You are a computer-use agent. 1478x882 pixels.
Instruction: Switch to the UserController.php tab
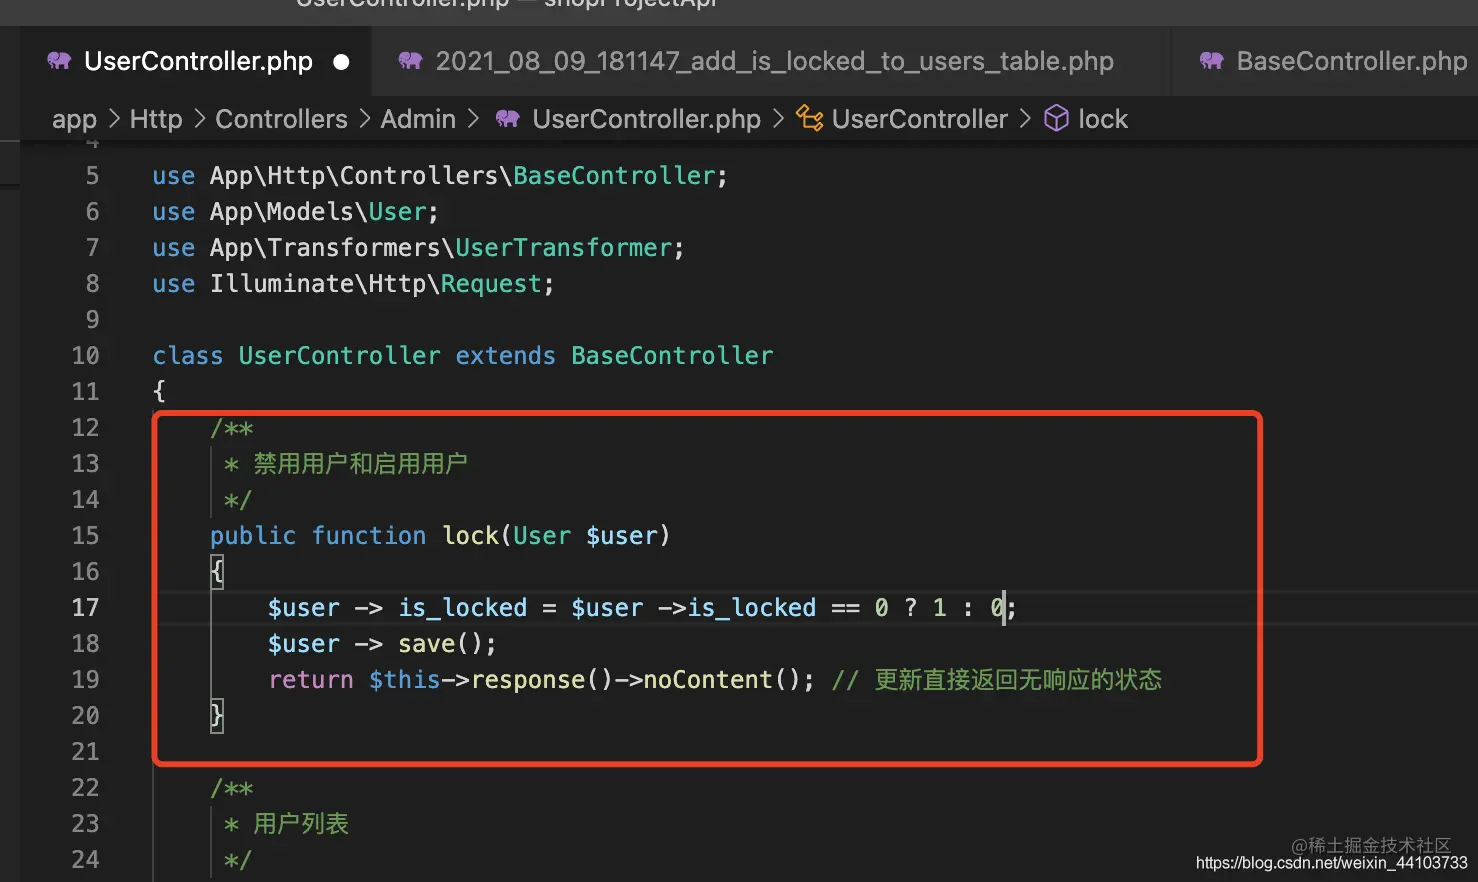tap(198, 61)
